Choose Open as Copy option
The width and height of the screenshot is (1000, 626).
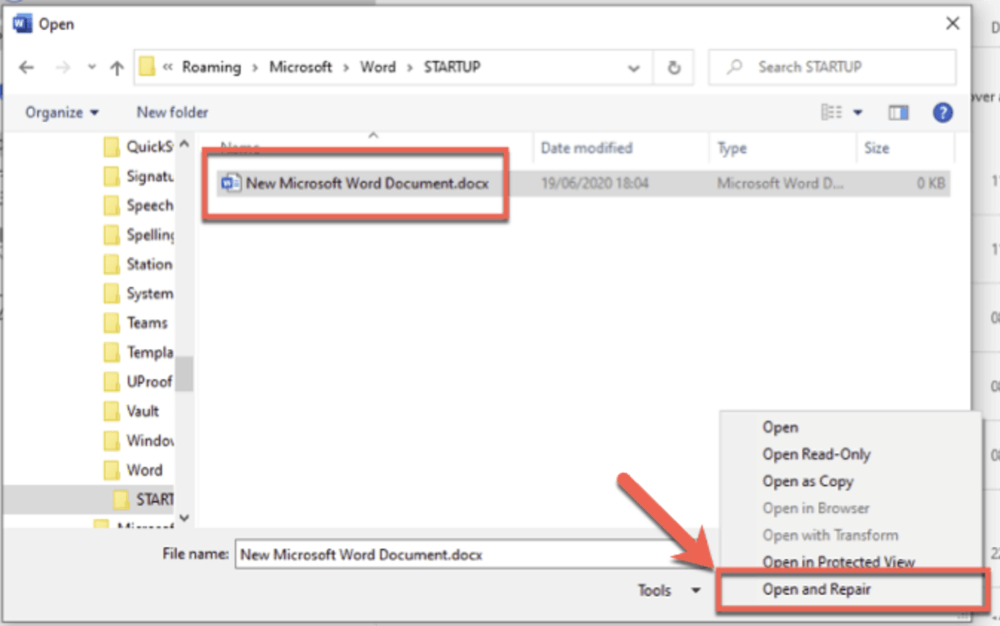tap(807, 481)
